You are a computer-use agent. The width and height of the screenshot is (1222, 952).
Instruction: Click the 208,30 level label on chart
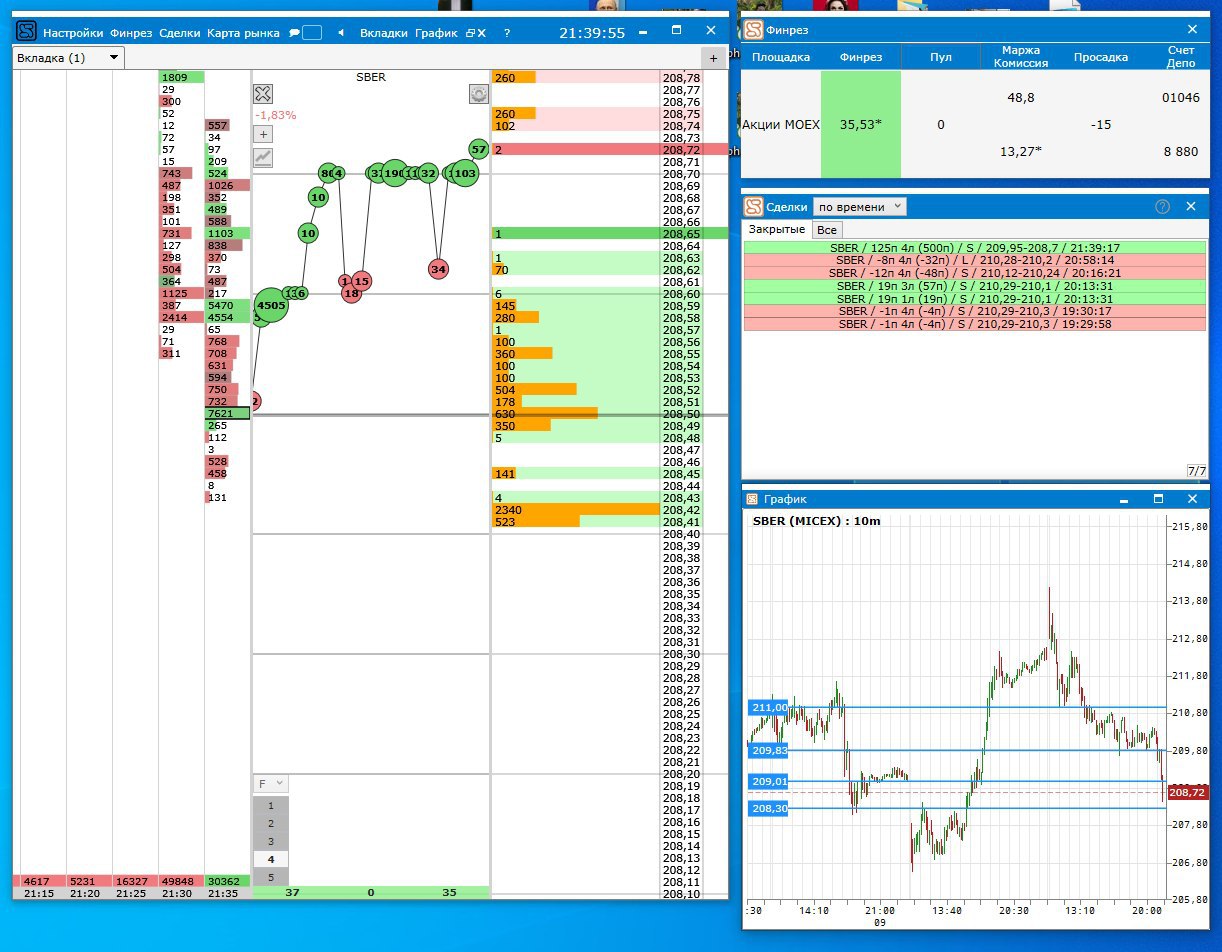[768, 808]
